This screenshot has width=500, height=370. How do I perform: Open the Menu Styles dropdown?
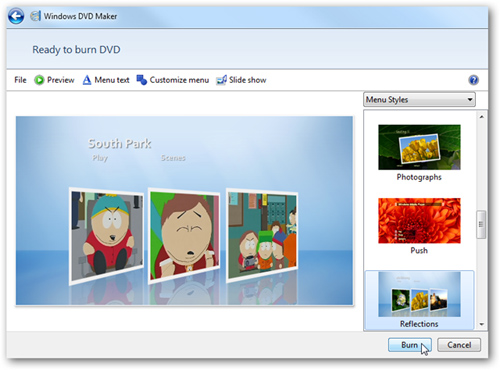419,100
